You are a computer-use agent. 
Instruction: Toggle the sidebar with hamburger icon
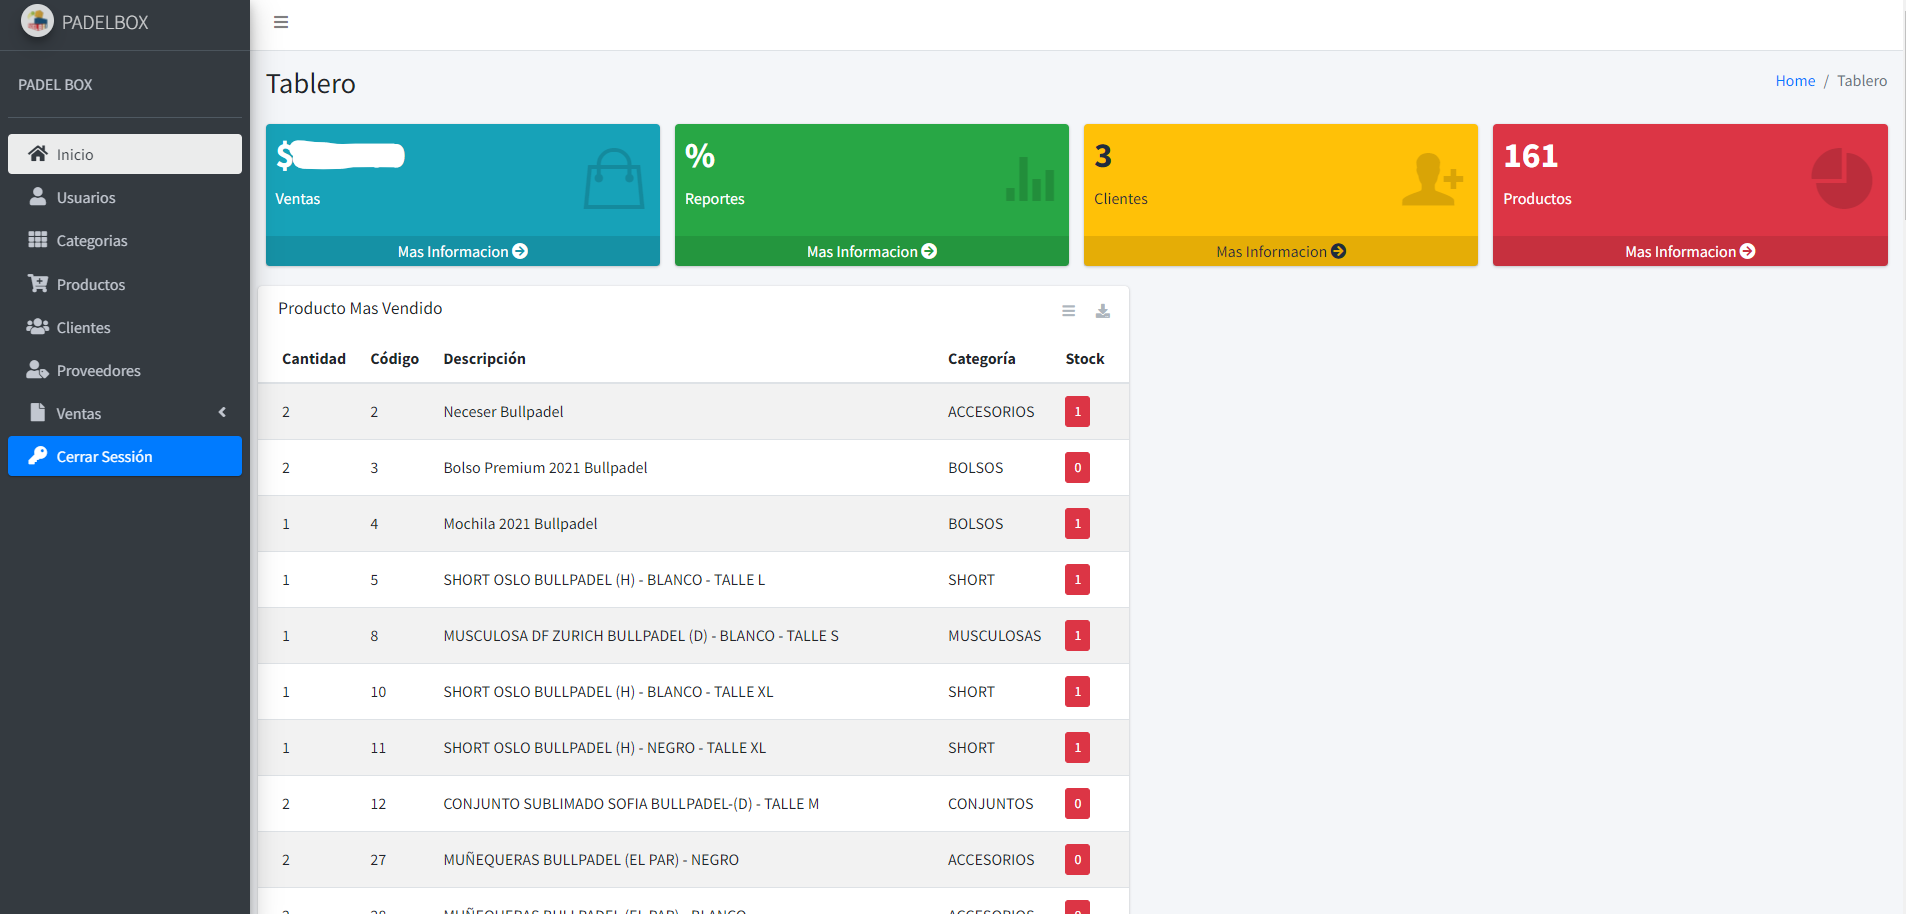coord(281,22)
